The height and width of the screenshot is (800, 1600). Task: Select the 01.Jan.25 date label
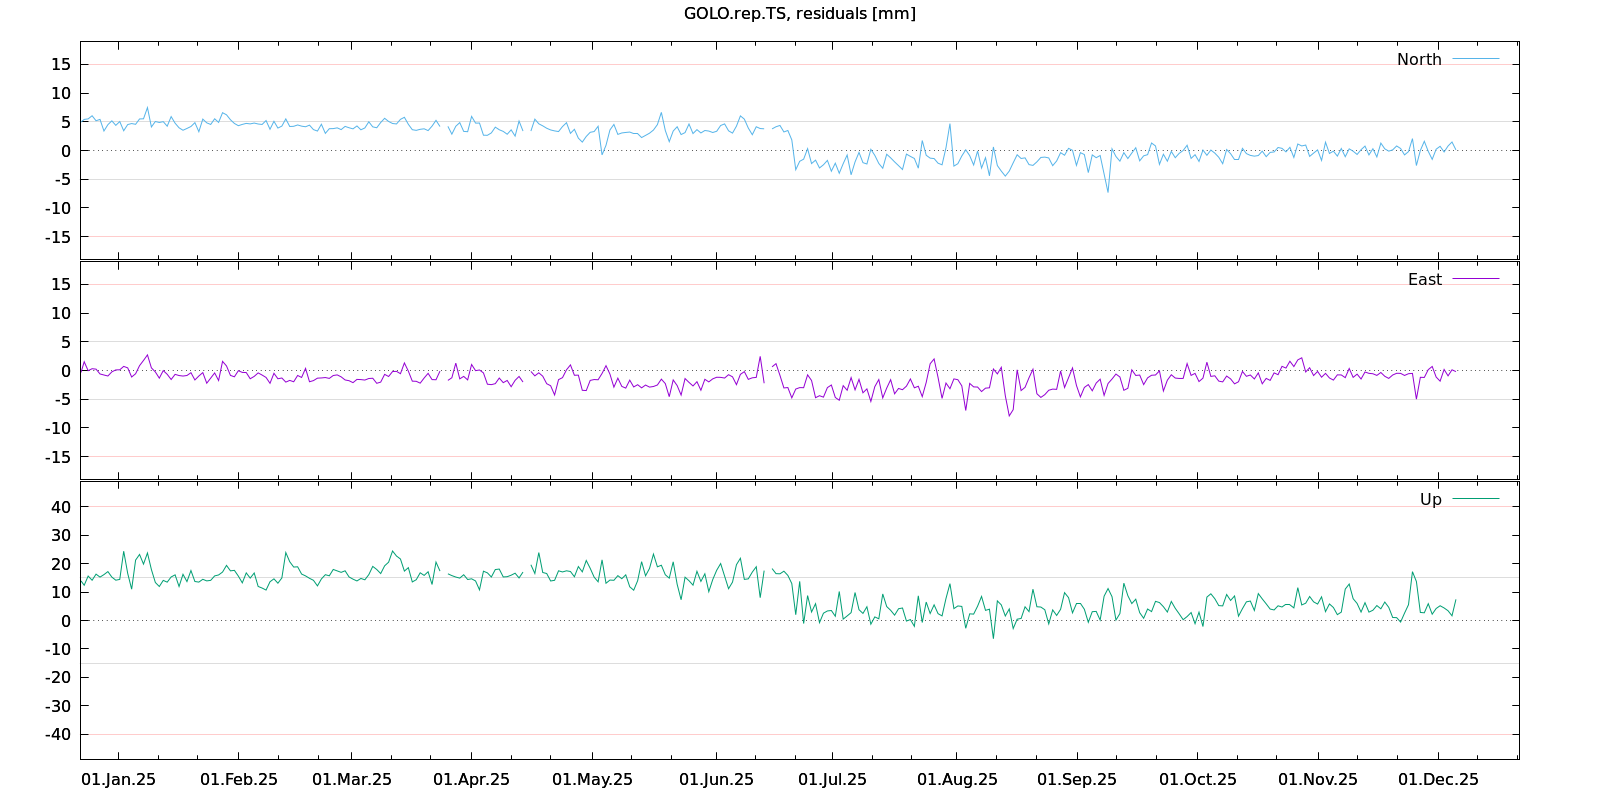click(x=118, y=779)
